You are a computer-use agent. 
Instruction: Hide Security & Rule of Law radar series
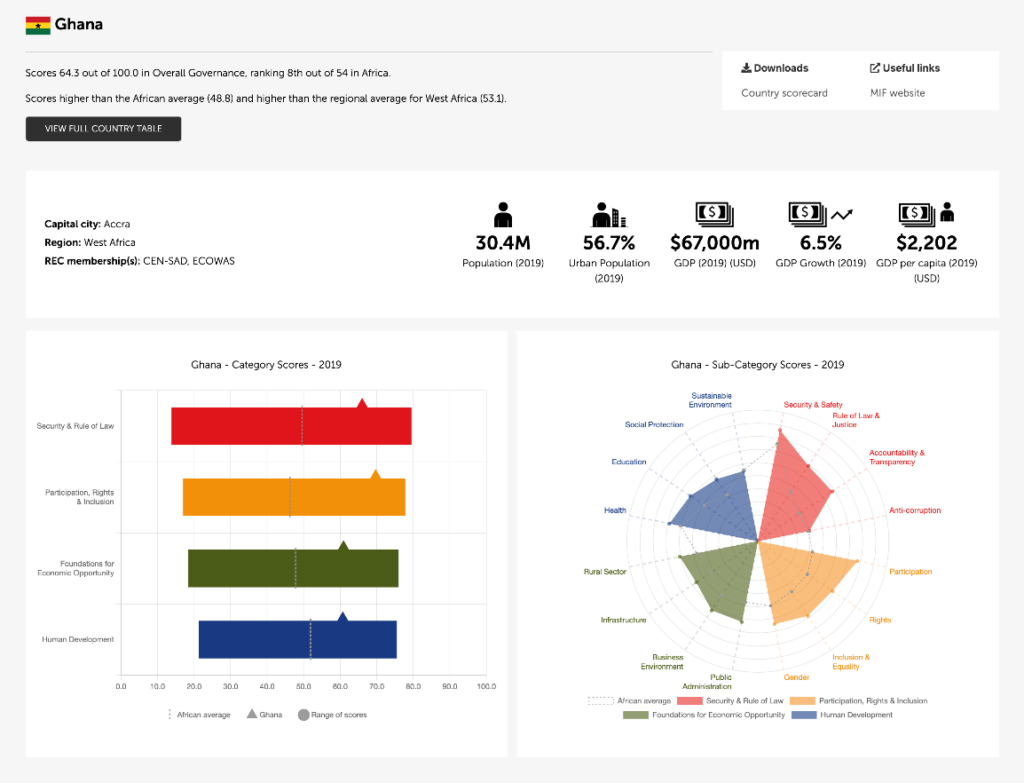735,701
